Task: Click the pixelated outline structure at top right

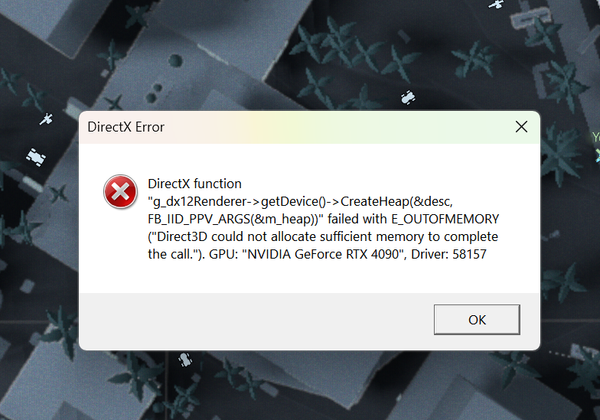Action: pyautogui.click(x=532, y=17)
